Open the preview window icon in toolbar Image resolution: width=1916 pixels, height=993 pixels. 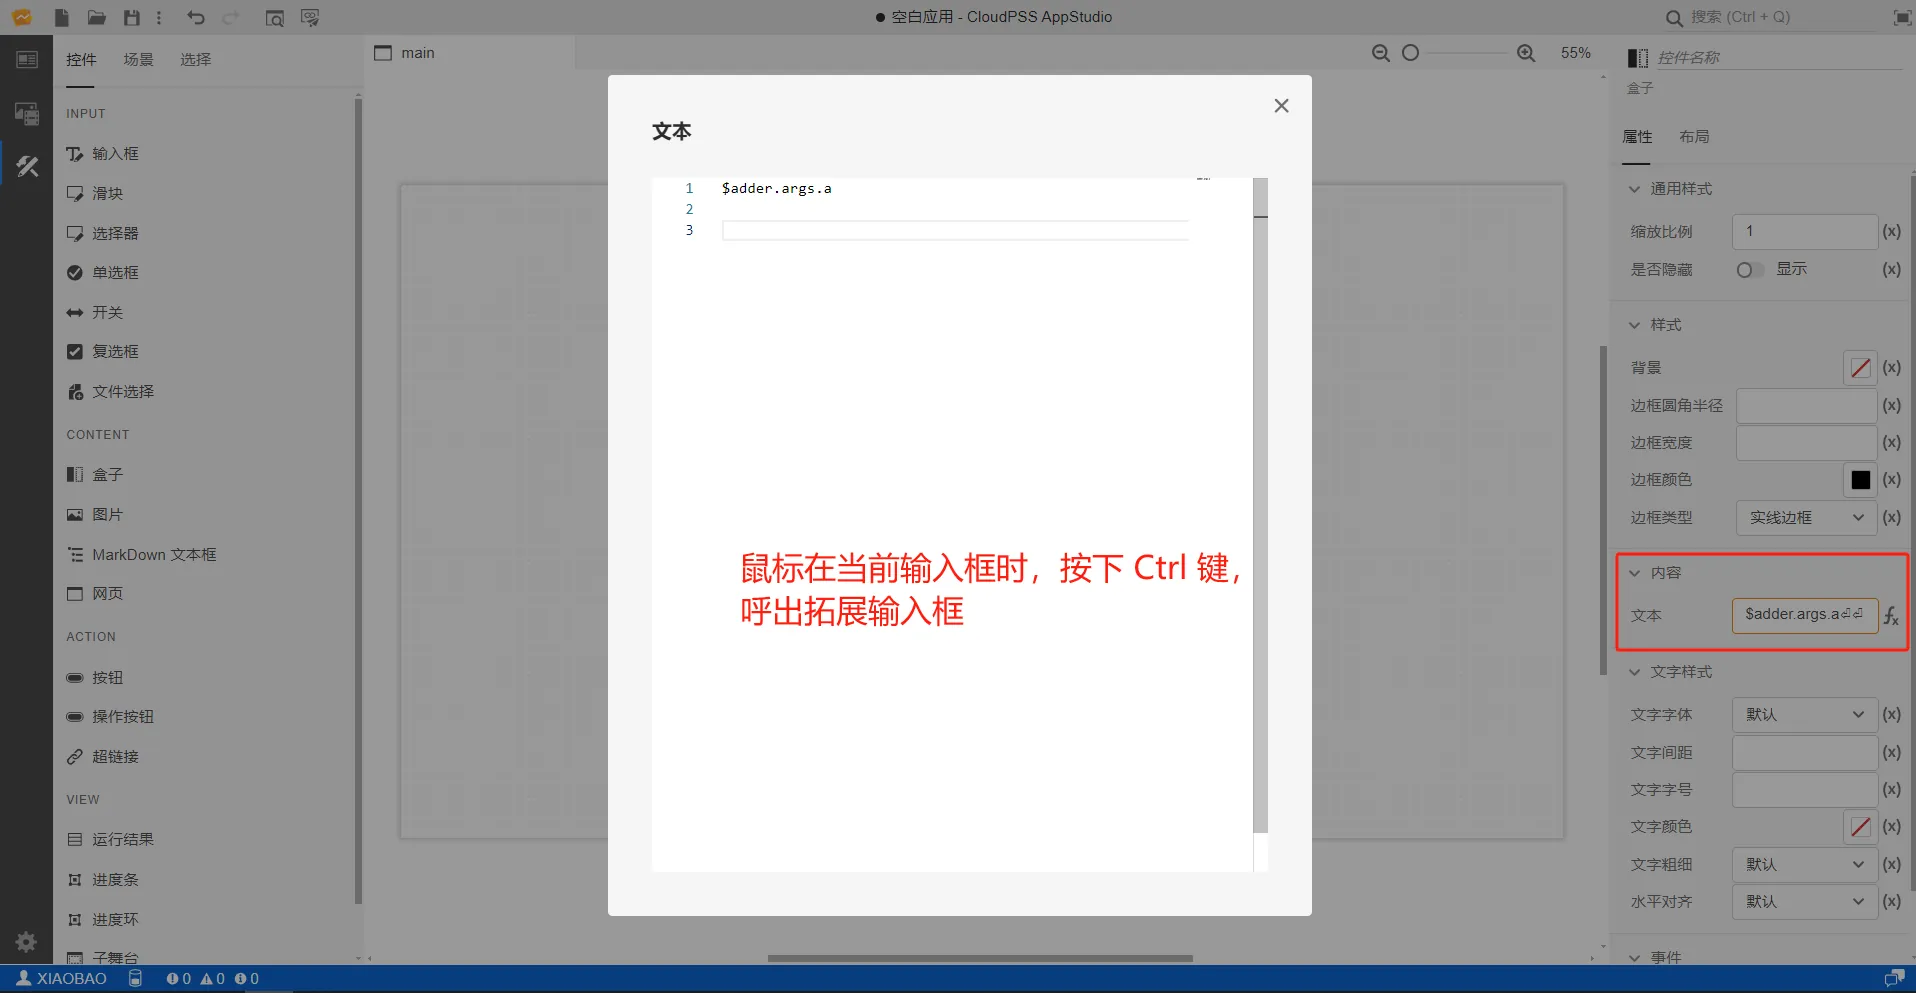click(274, 18)
